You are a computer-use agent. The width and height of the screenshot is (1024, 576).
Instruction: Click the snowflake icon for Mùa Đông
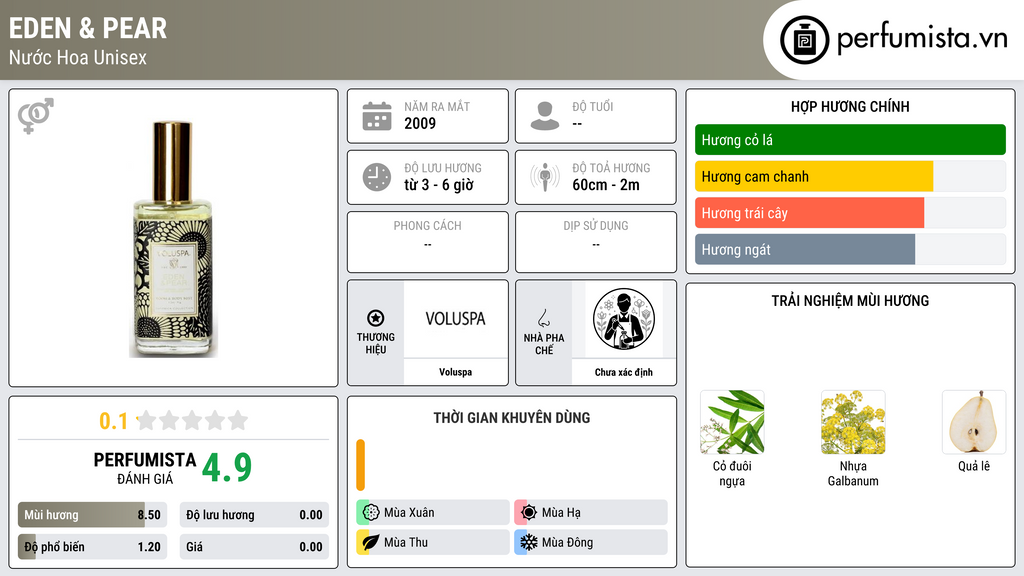coord(529,542)
